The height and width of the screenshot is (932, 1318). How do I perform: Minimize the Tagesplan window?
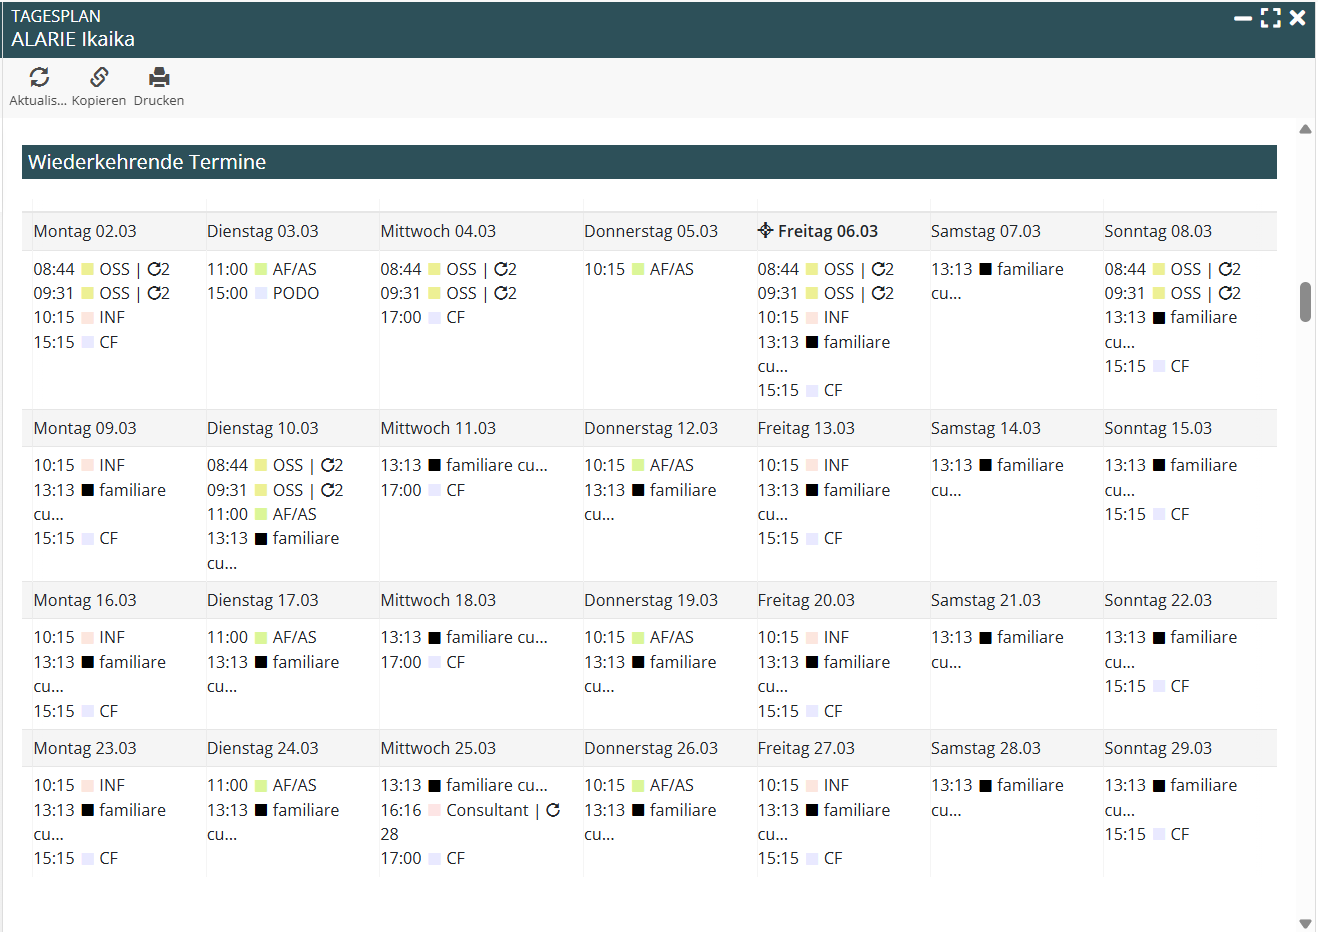coord(1243,18)
